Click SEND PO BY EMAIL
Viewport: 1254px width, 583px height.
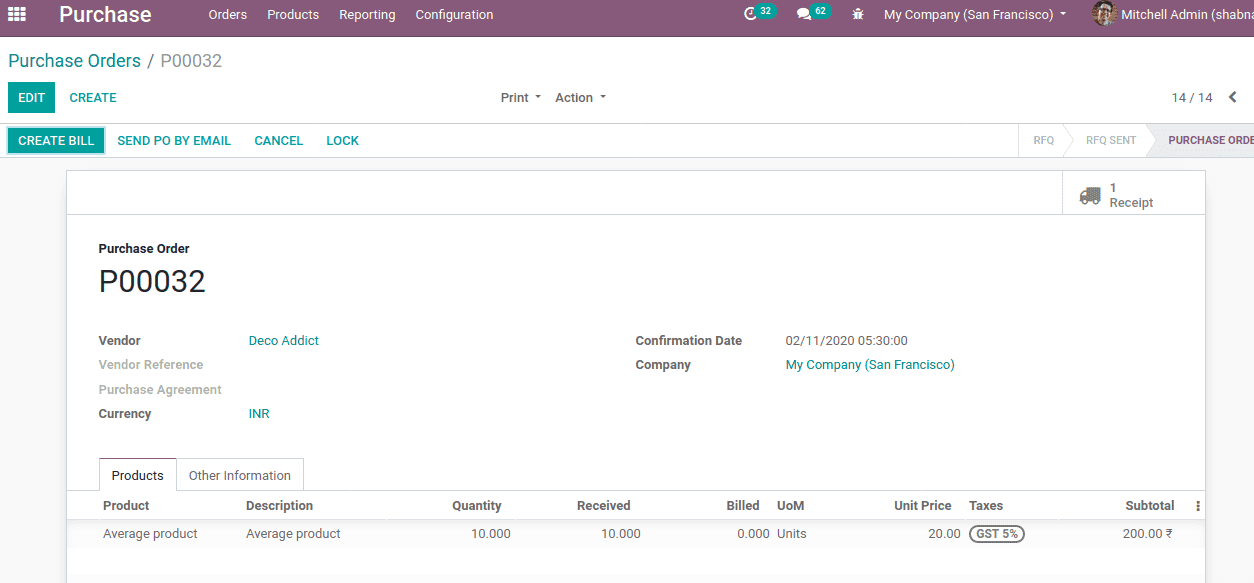click(174, 141)
